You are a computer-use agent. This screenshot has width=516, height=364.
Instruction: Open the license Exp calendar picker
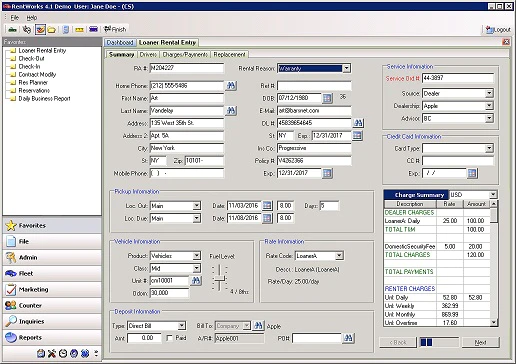coord(357,136)
